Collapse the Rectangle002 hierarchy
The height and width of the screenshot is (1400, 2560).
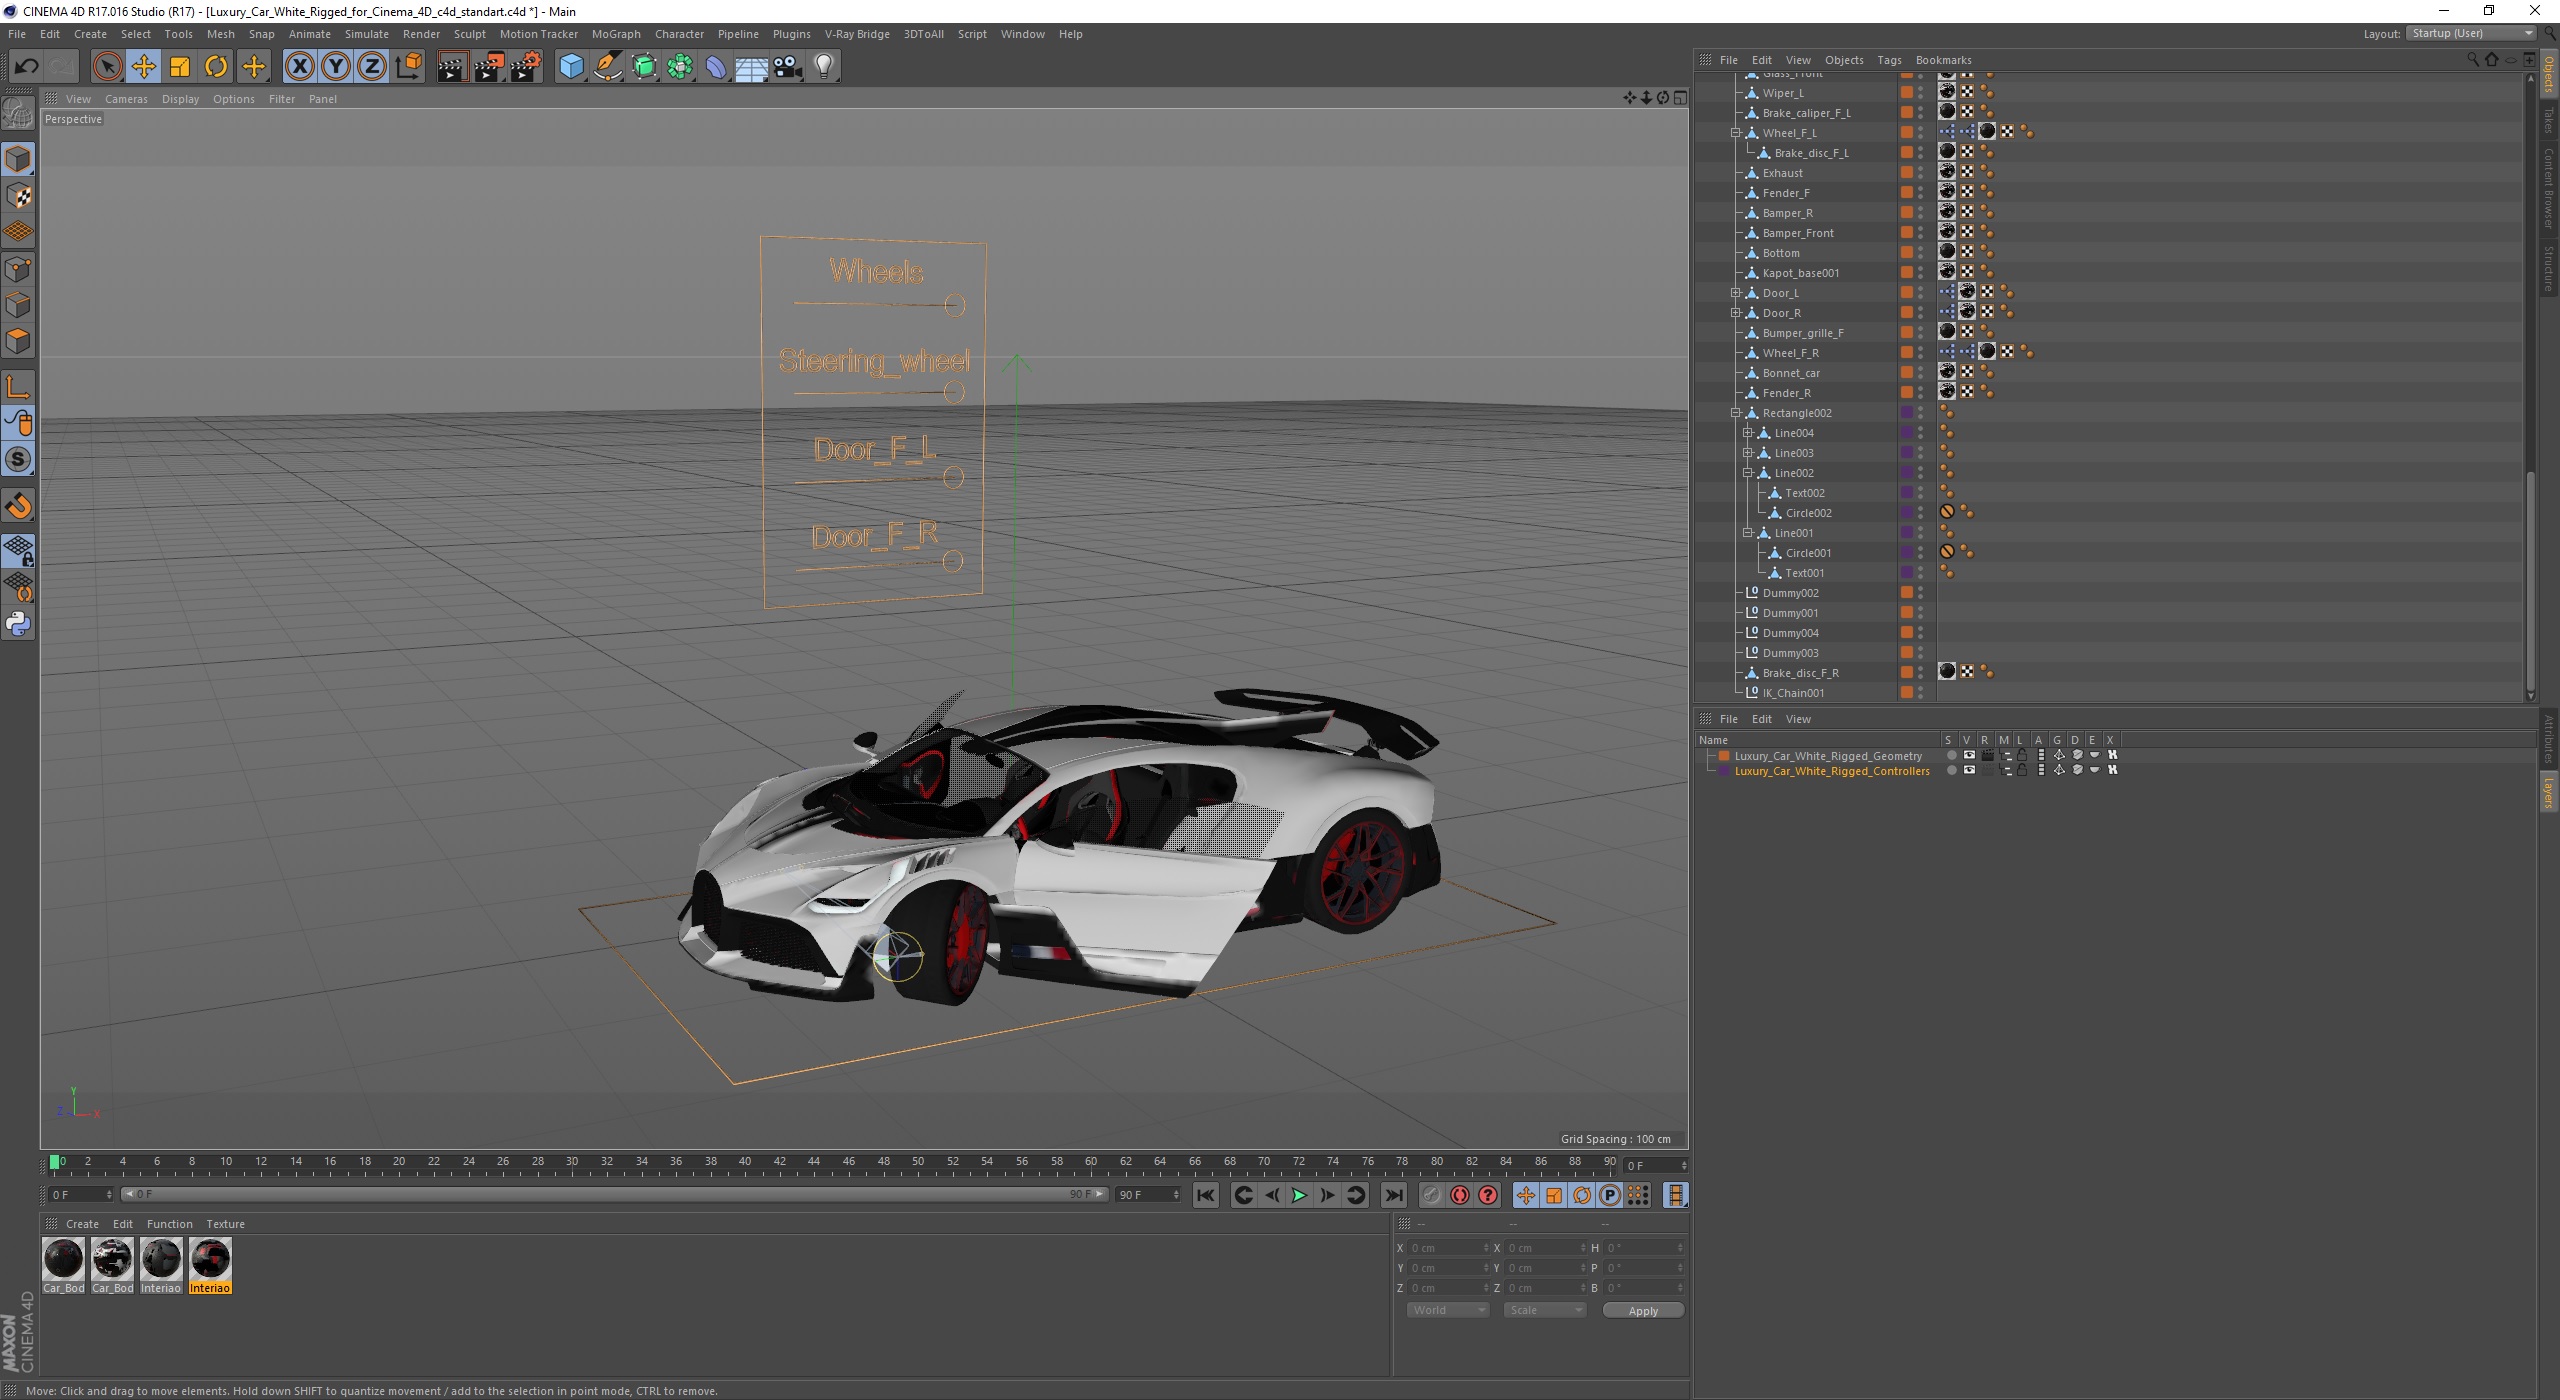click(1737, 412)
